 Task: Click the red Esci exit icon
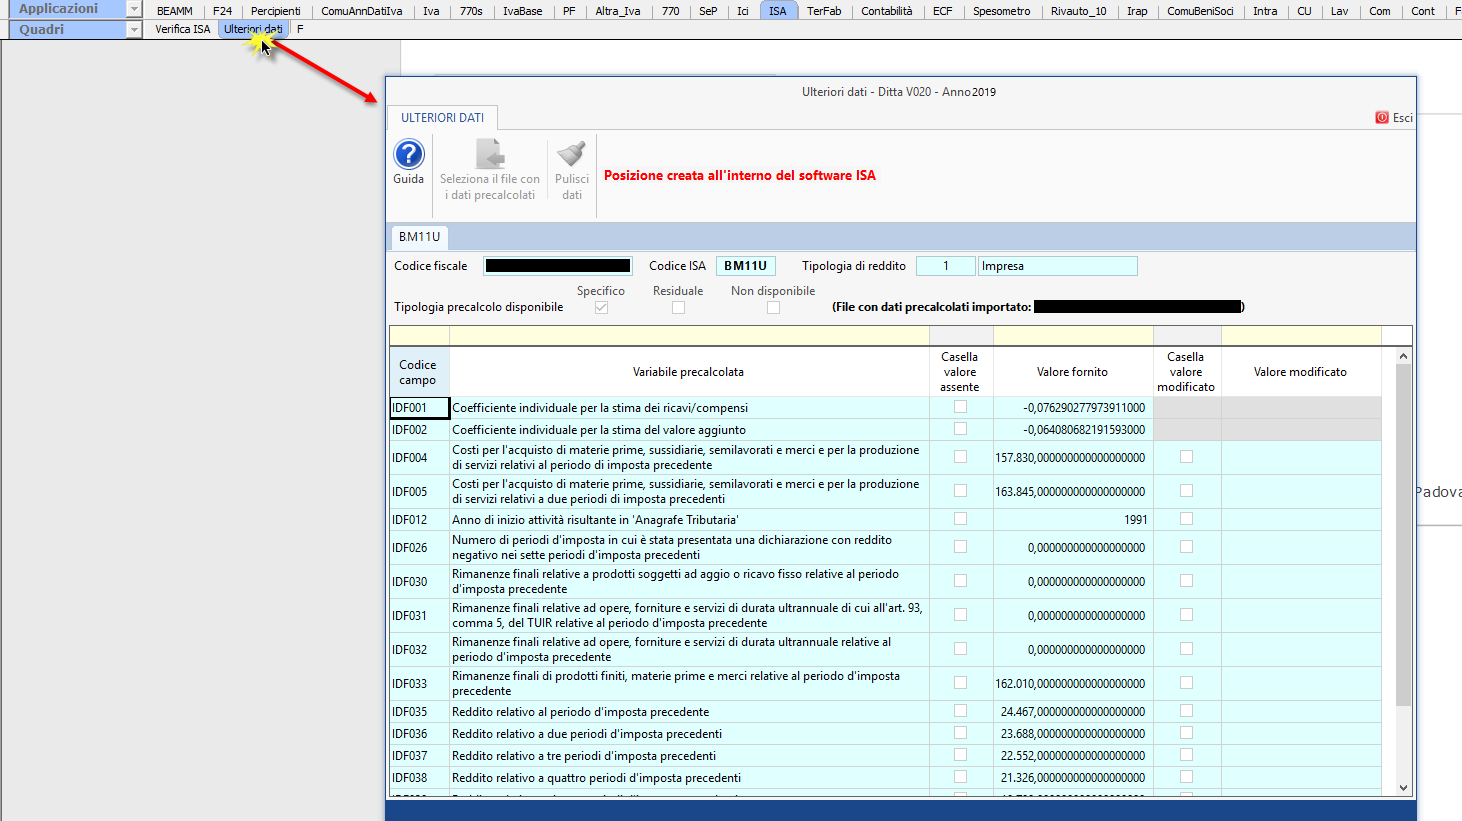(x=1382, y=118)
